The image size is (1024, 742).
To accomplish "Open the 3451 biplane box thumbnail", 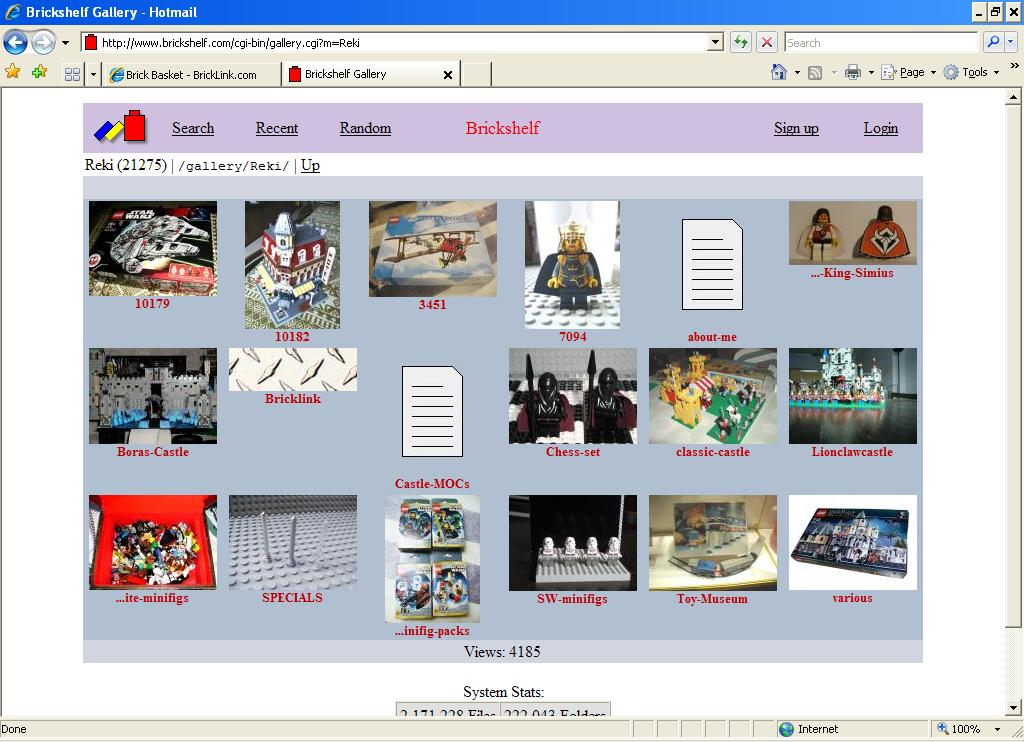I will 432,249.
